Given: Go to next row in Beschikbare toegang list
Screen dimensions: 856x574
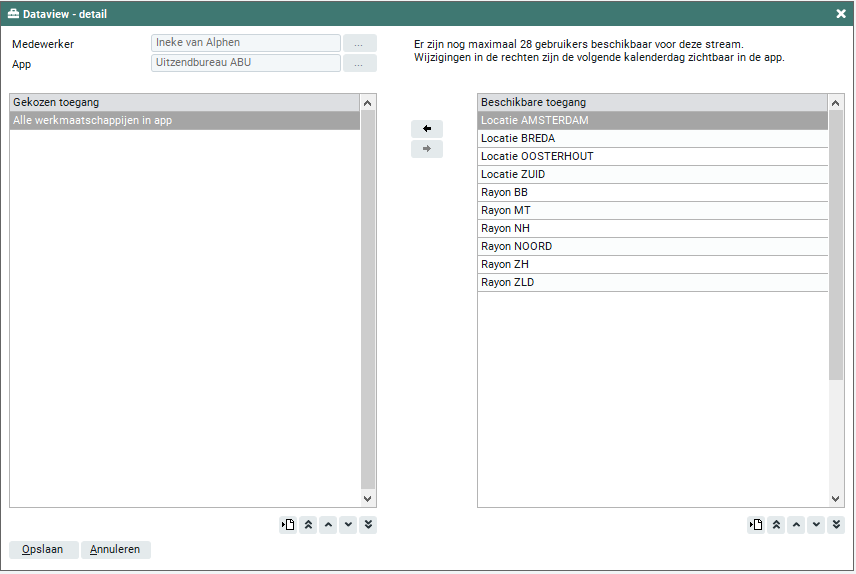Looking at the screenshot, I should pyautogui.click(x=816, y=525).
